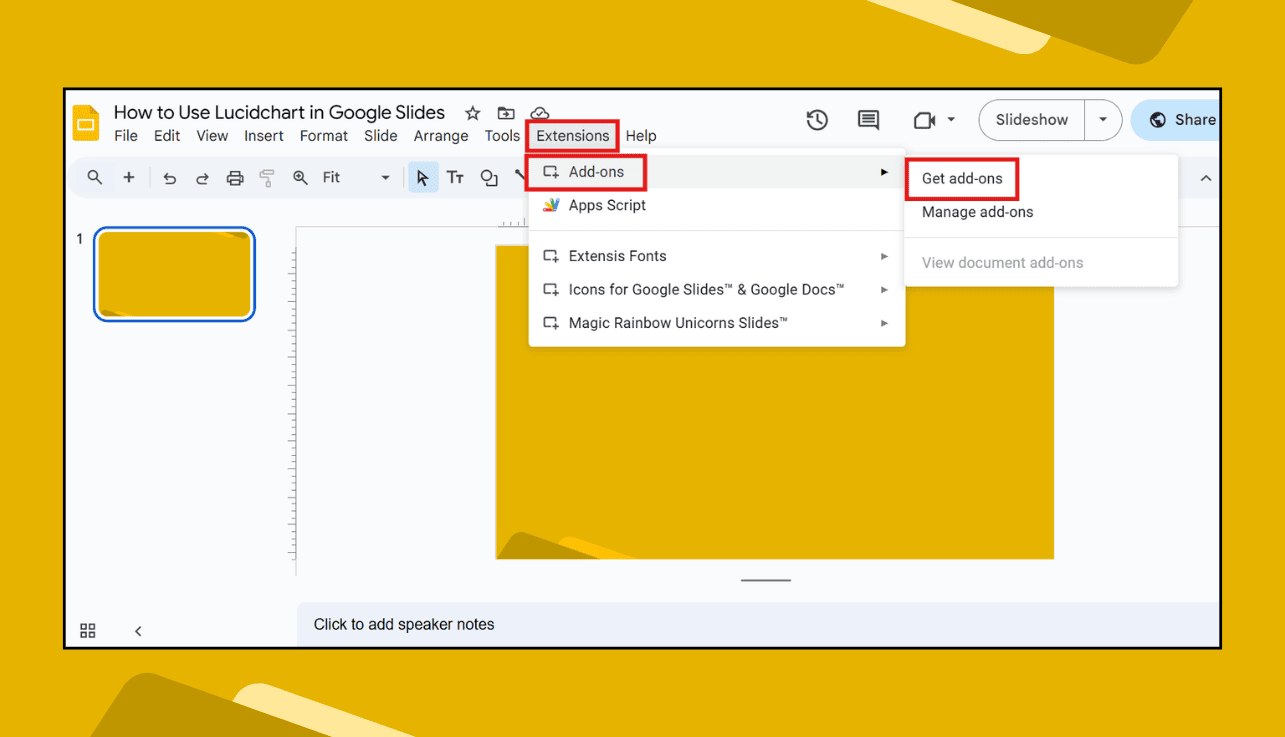Image resolution: width=1285 pixels, height=737 pixels.
Task: Activate the Paint format tool
Action: (267, 177)
